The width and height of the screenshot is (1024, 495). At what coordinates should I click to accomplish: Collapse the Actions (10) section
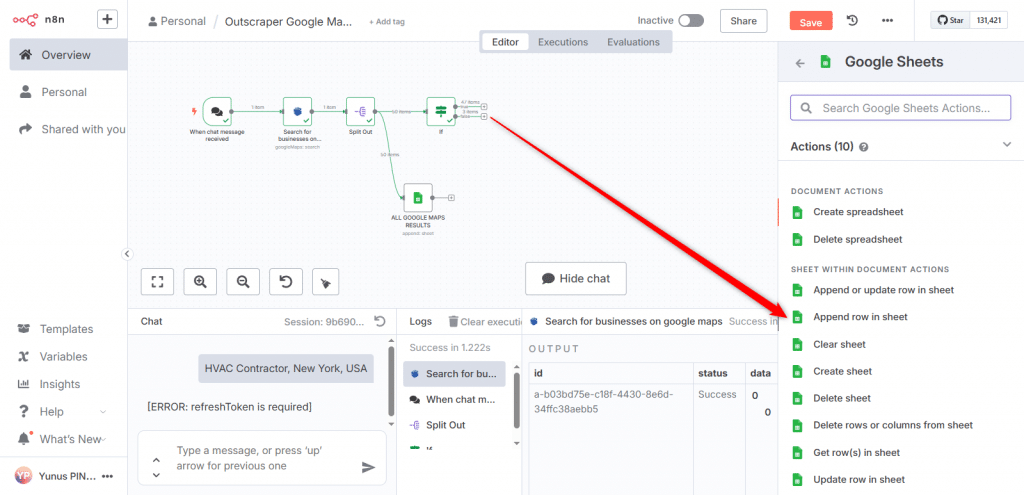point(1006,145)
